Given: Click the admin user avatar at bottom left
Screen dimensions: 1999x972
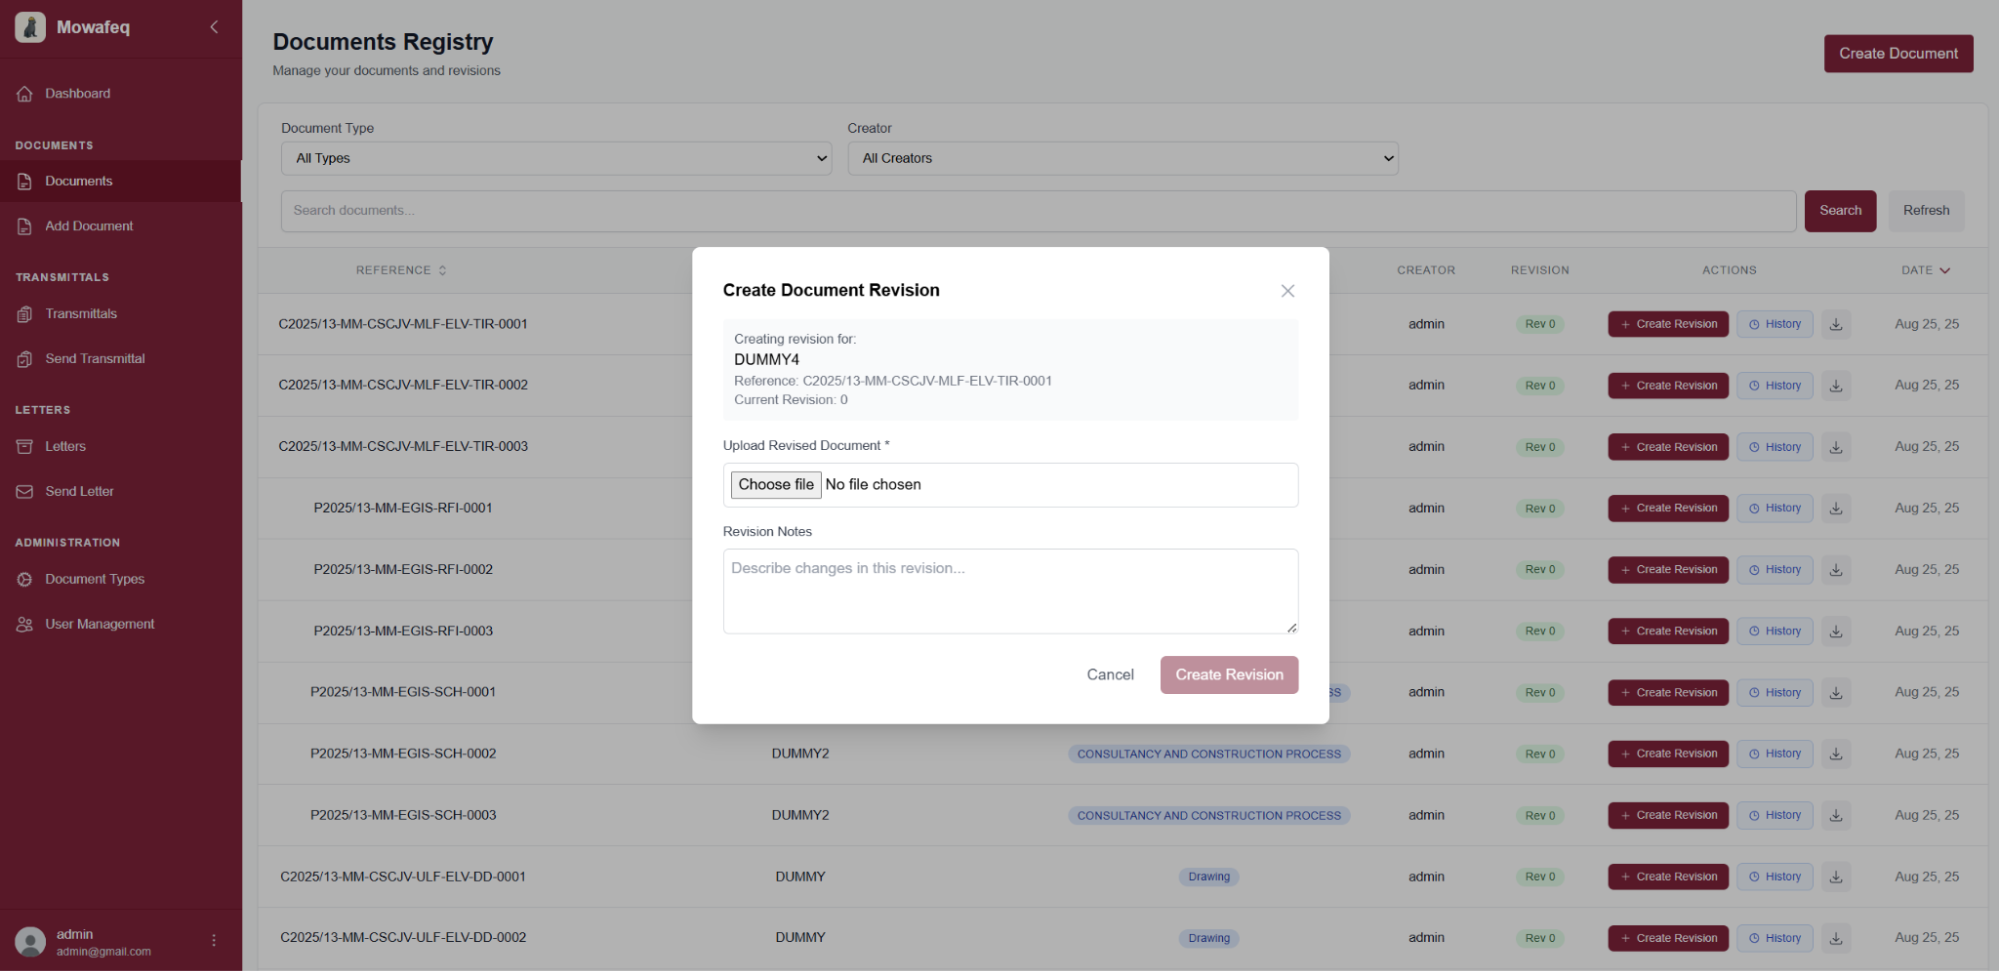Looking at the screenshot, I should 30,941.
